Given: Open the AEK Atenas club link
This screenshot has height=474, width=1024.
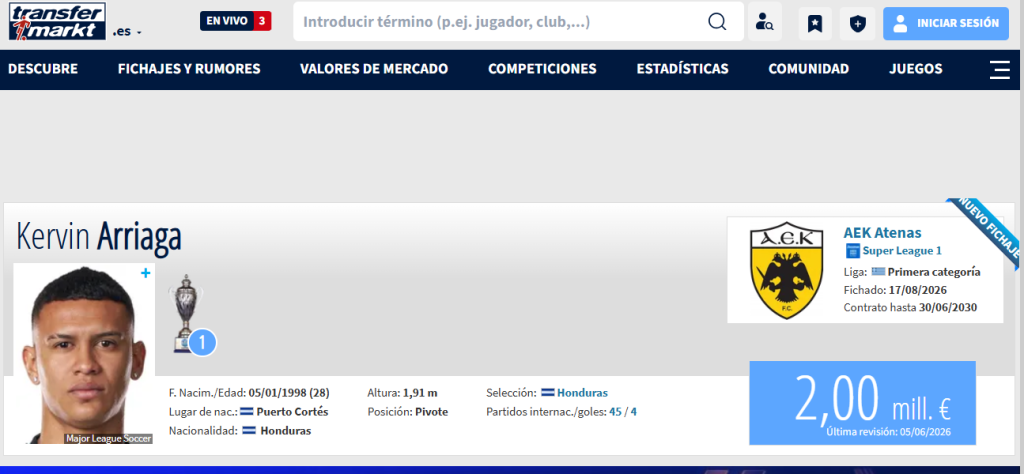Looking at the screenshot, I should tap(882, 232).
